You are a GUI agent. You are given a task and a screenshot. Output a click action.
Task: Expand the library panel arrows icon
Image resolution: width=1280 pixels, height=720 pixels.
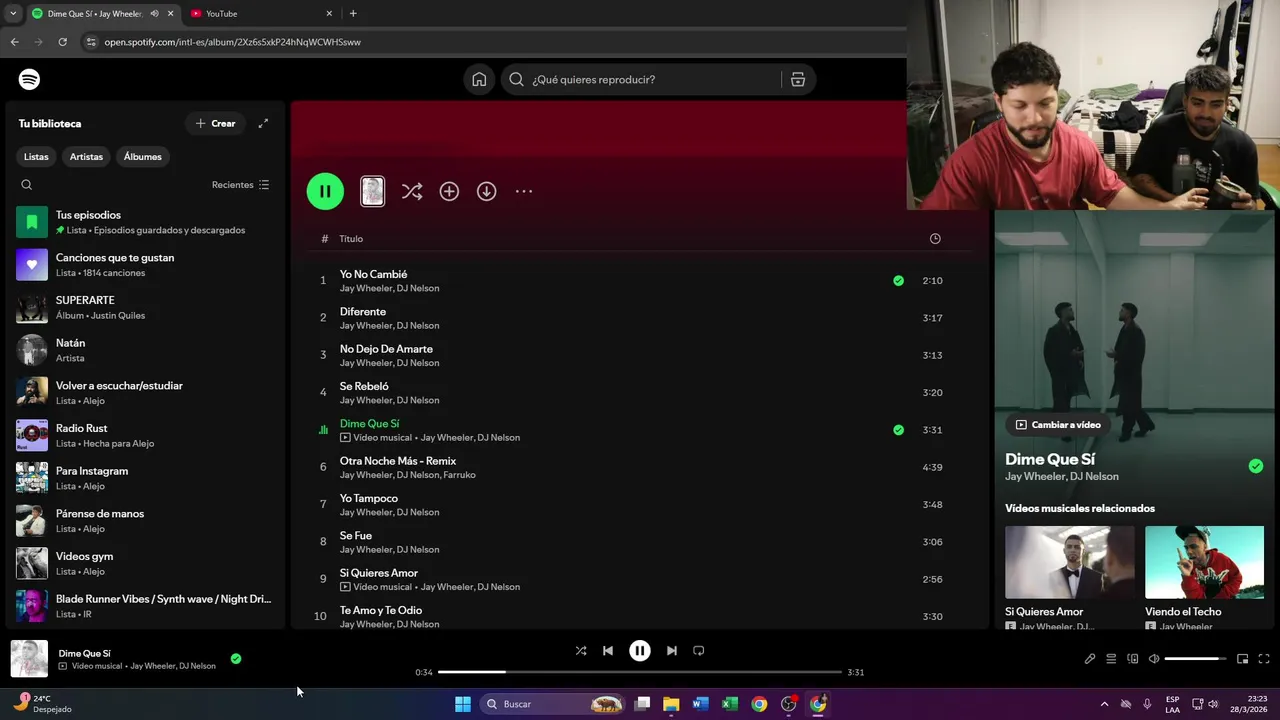[263, 123]
